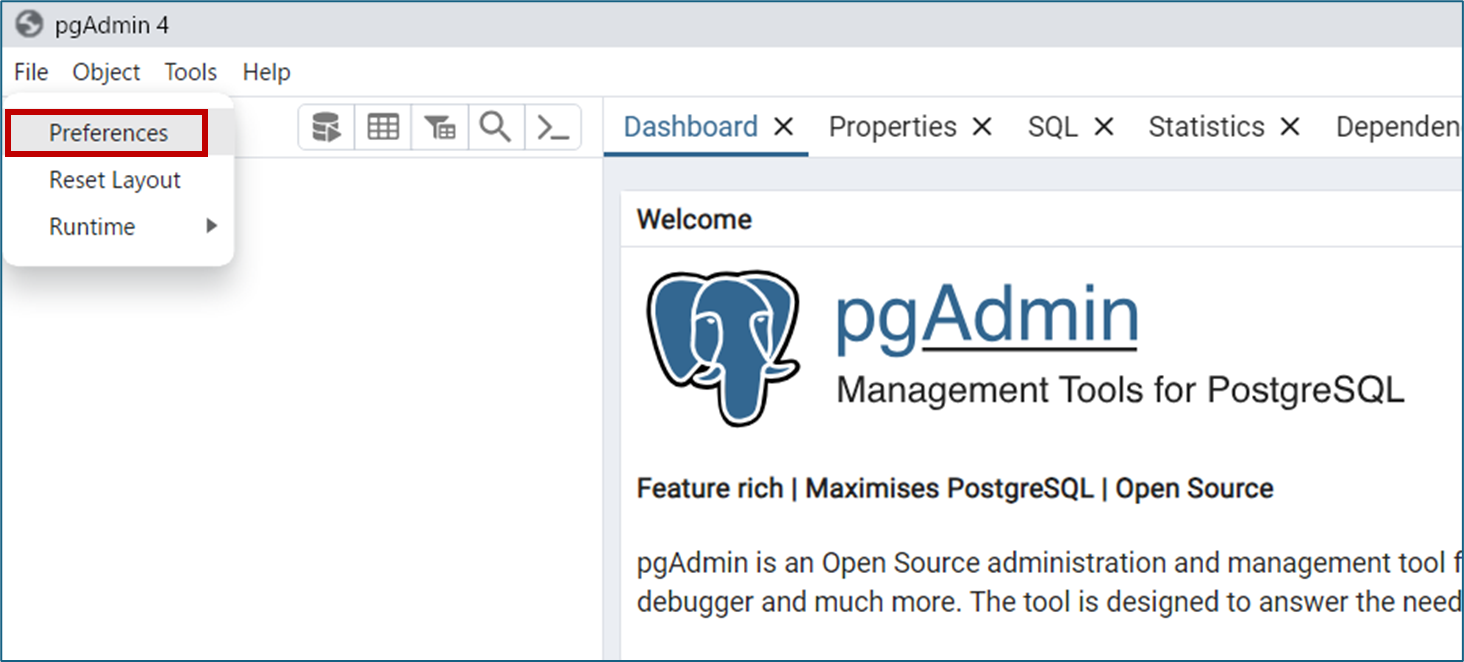
Task: Switch to the Properties tab
Action: (893, 127)
